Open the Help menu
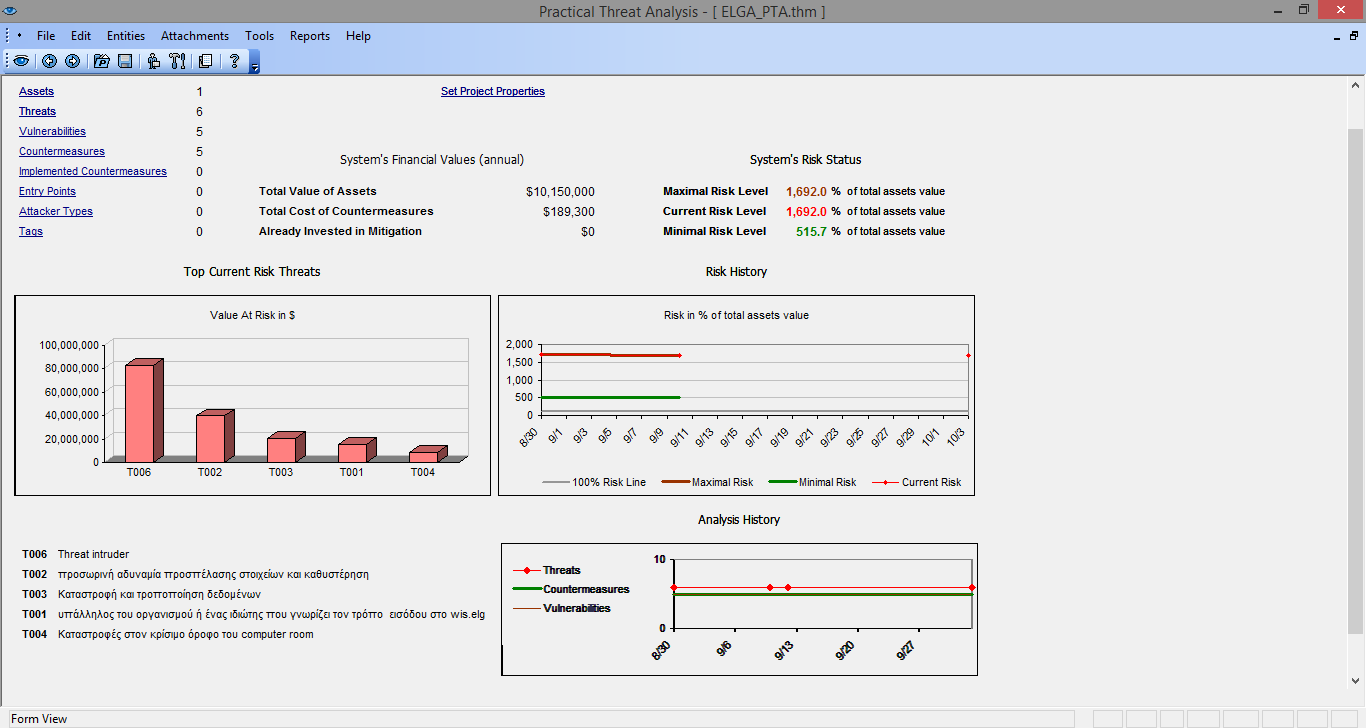Screen dimensions: 1366x728 coord(358,36)
